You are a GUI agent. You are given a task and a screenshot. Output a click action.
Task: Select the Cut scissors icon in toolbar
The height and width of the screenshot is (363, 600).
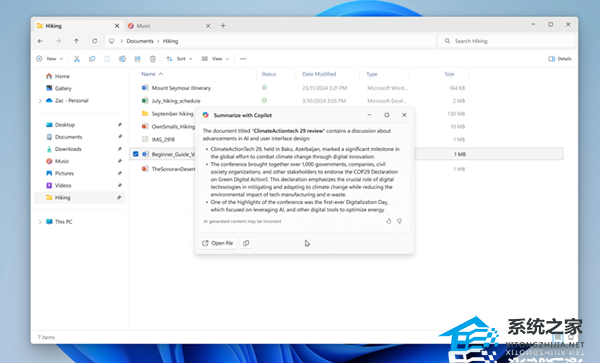coord(77,59)
